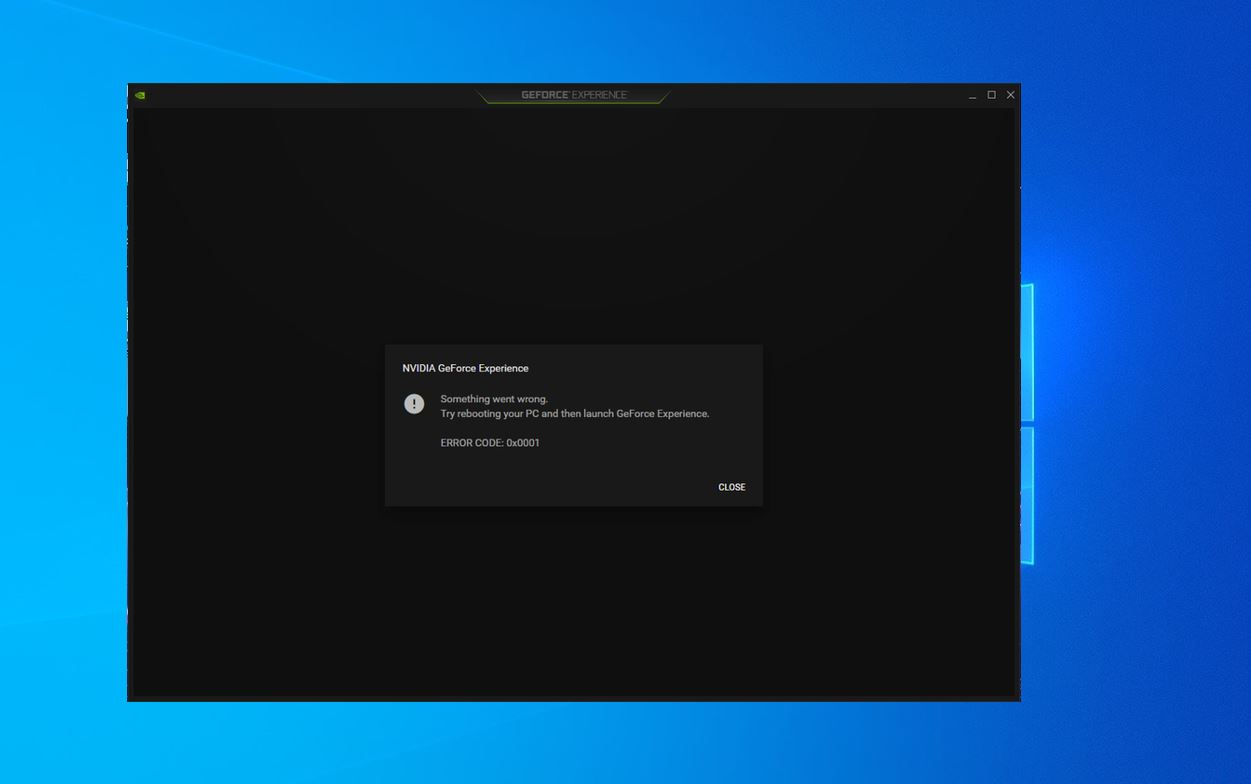Maximize the GeForce Experience window

pyautogui.click(x=991, y=95)
